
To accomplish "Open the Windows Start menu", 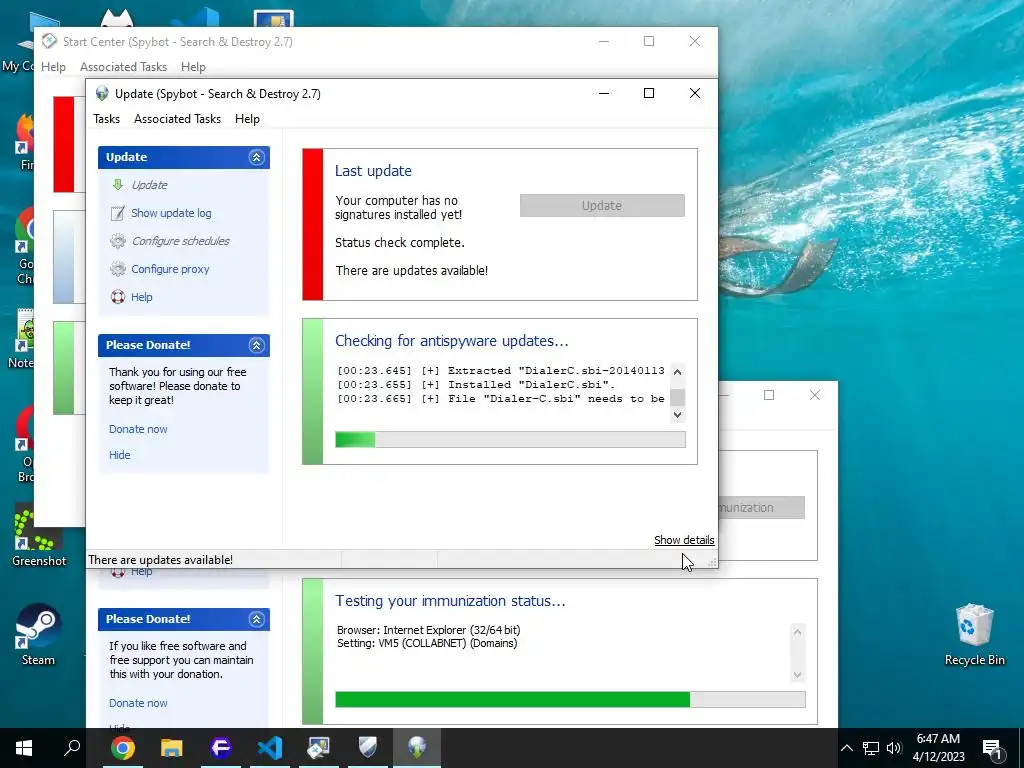I will point(24,748).
